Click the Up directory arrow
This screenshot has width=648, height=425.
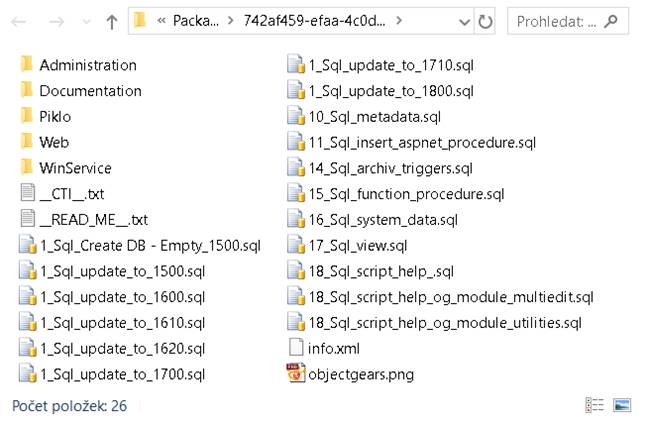tap(111, 20)
